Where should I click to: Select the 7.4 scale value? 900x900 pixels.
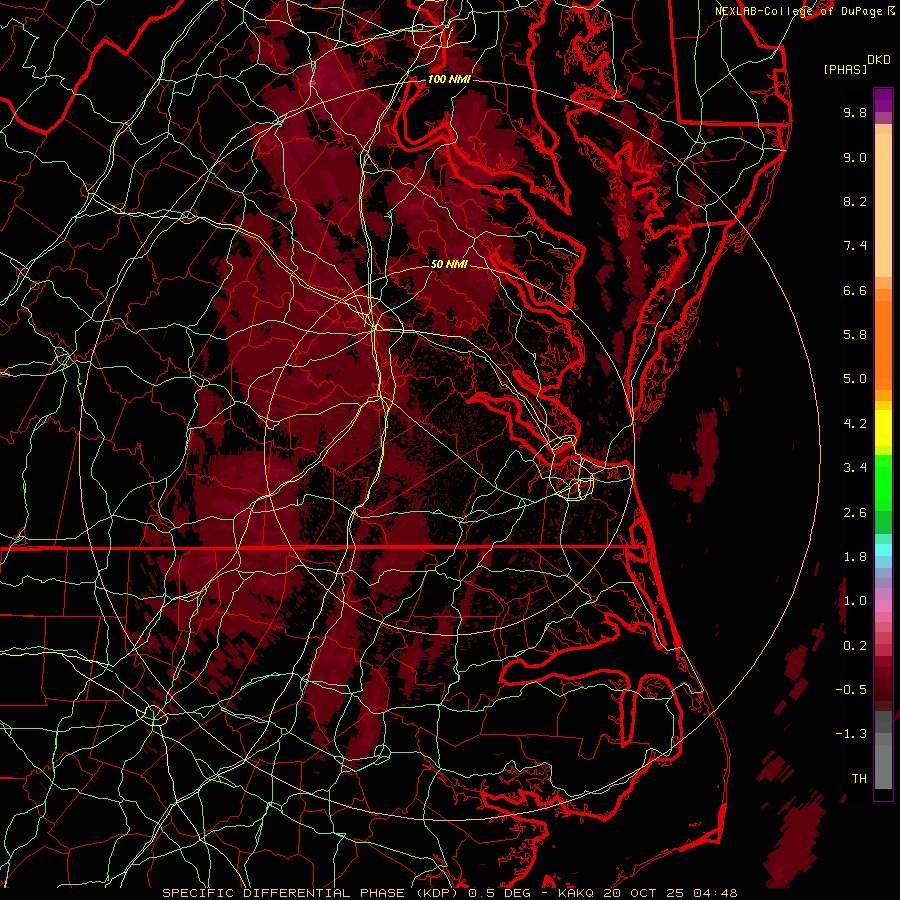tap(855, 246)
